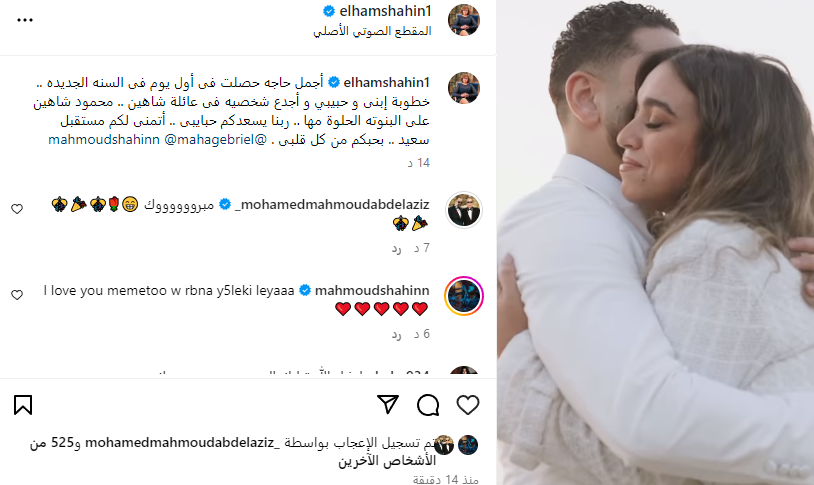Share the post via paper plane icon
Viewport: 814px width, 485px height.
click(x=388, y=405)
